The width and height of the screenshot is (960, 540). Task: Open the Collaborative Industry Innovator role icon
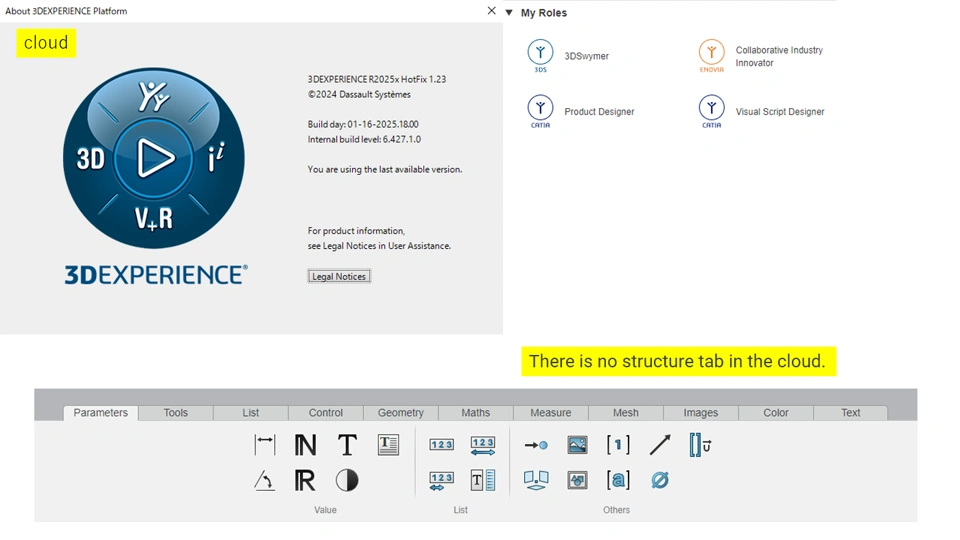711,56
